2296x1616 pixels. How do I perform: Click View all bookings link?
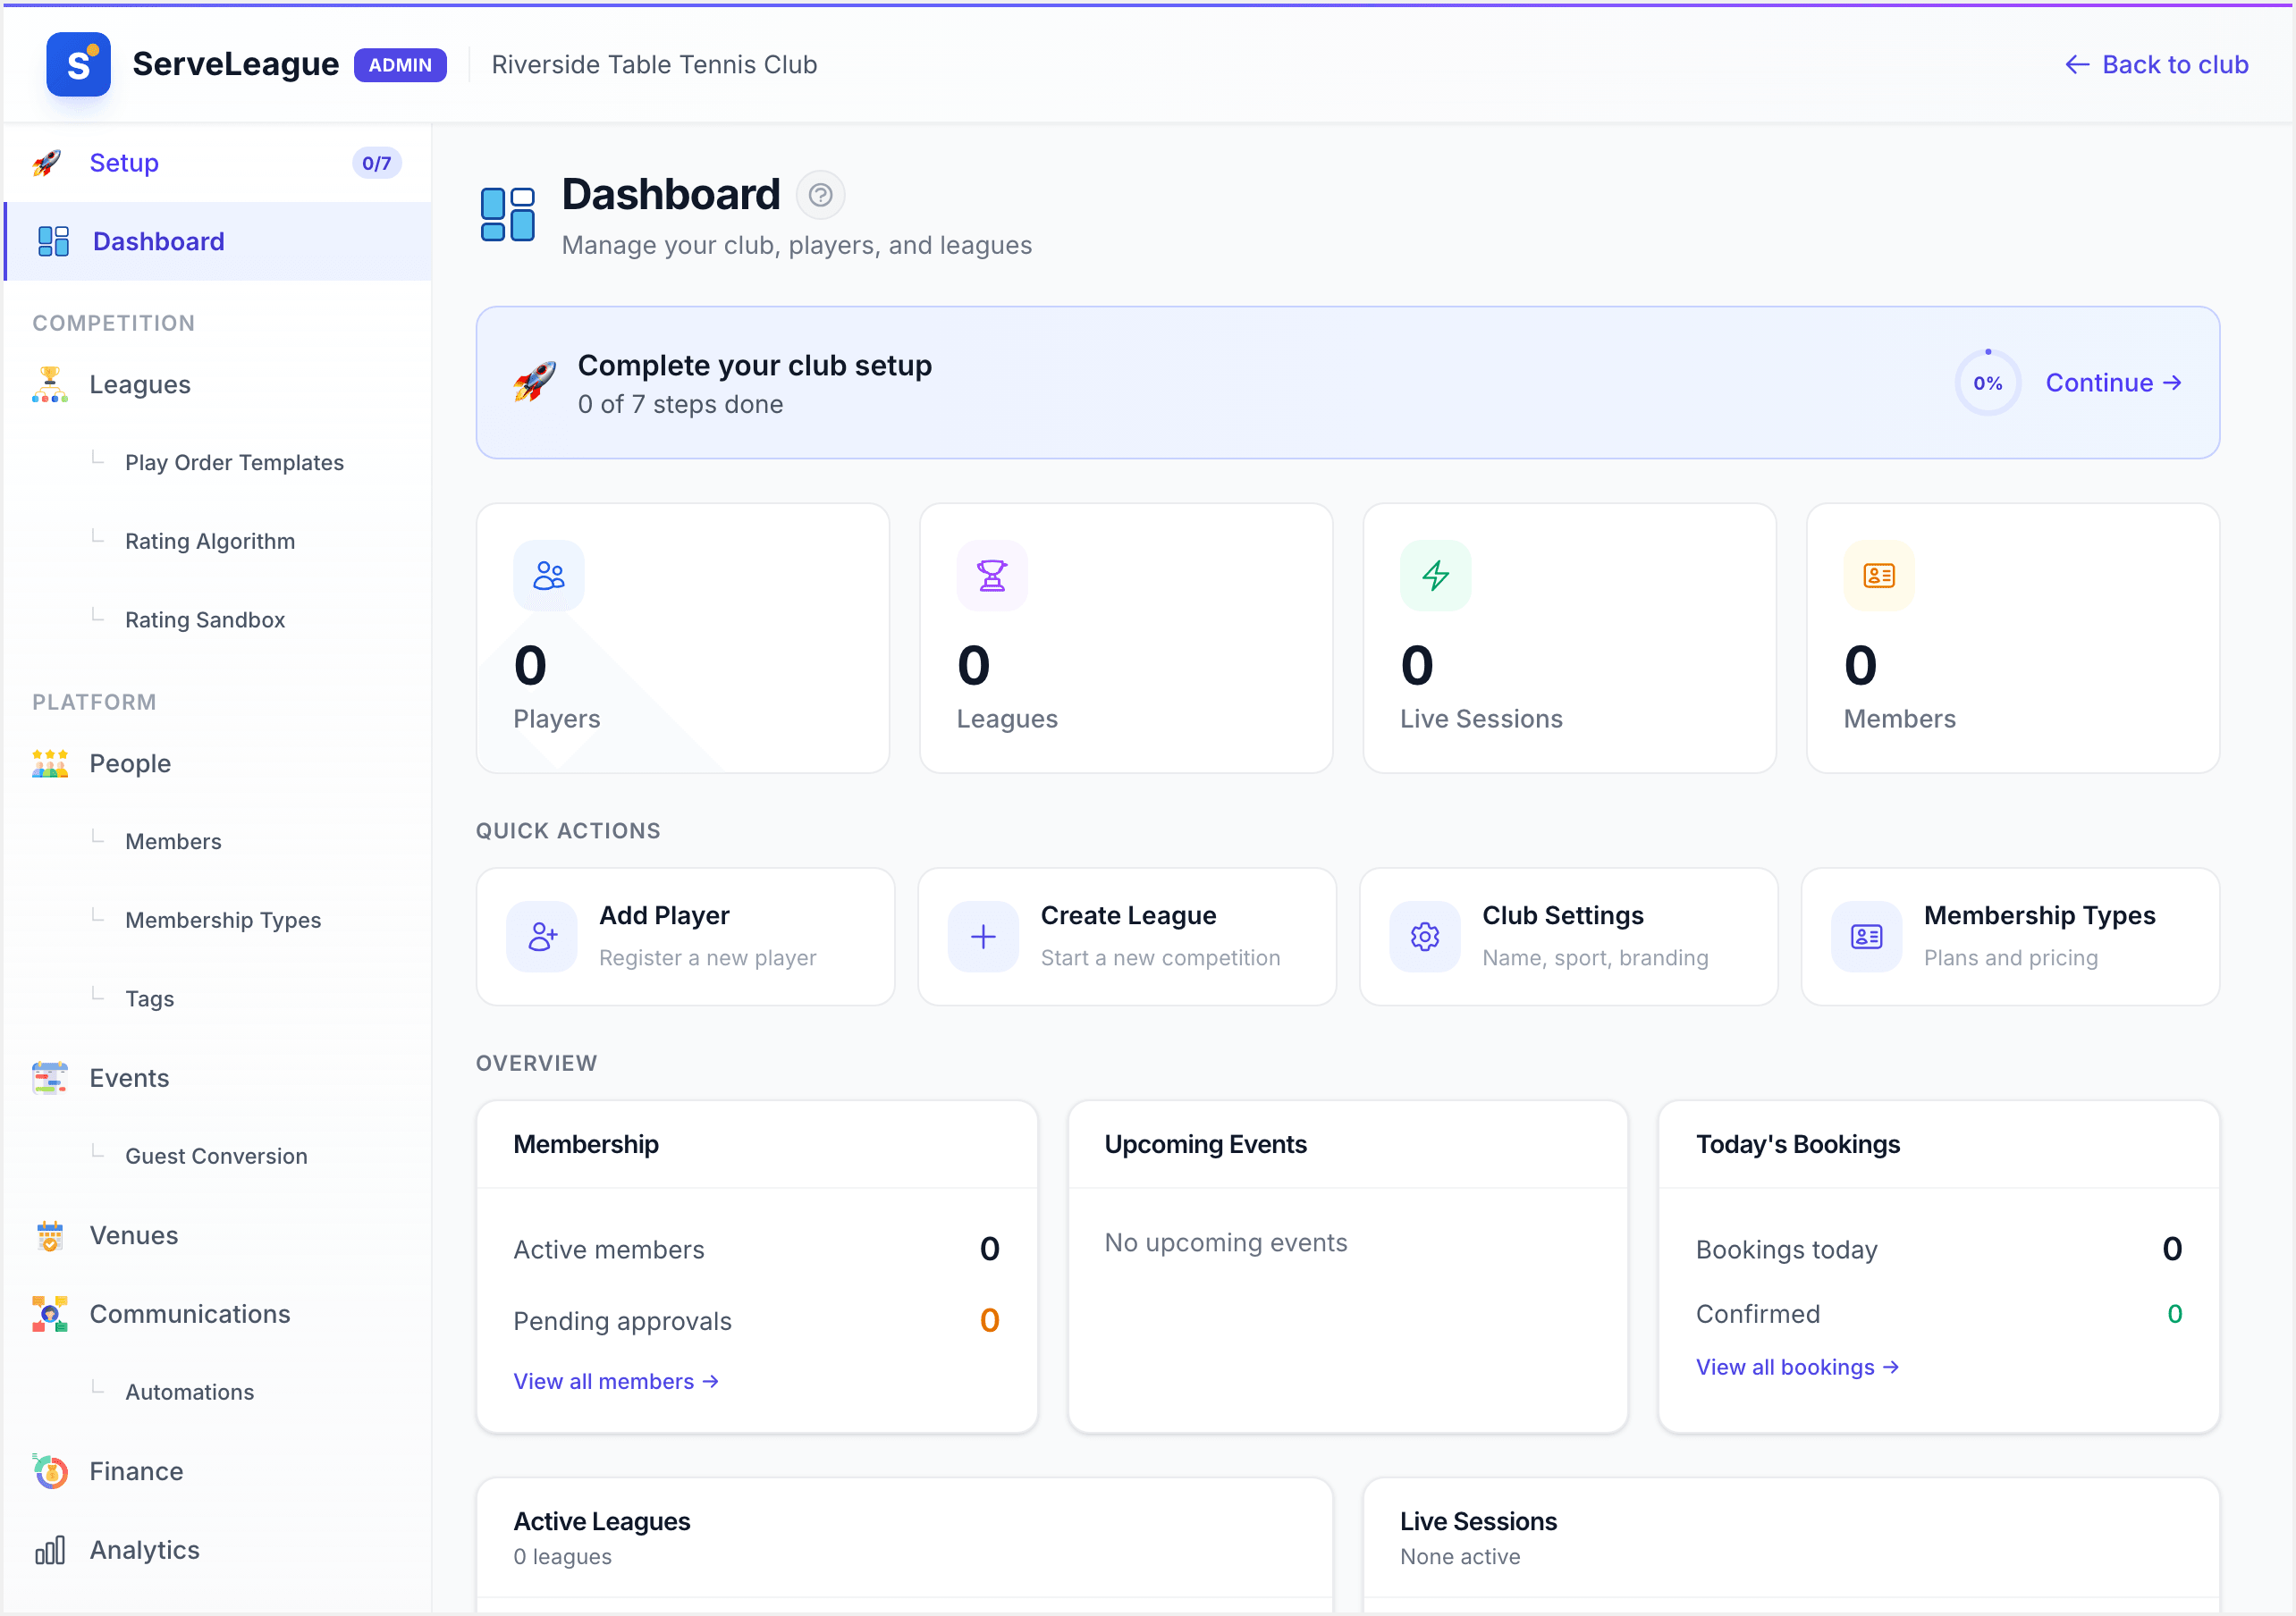point(1797,1368)
